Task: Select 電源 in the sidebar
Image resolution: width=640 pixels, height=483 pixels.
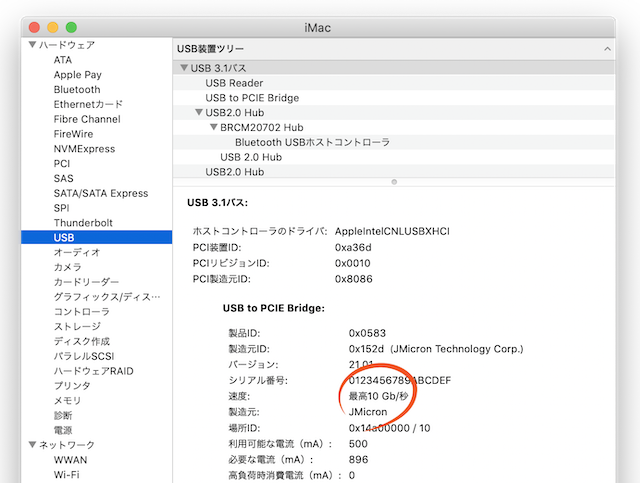Action: coord(63,430)
